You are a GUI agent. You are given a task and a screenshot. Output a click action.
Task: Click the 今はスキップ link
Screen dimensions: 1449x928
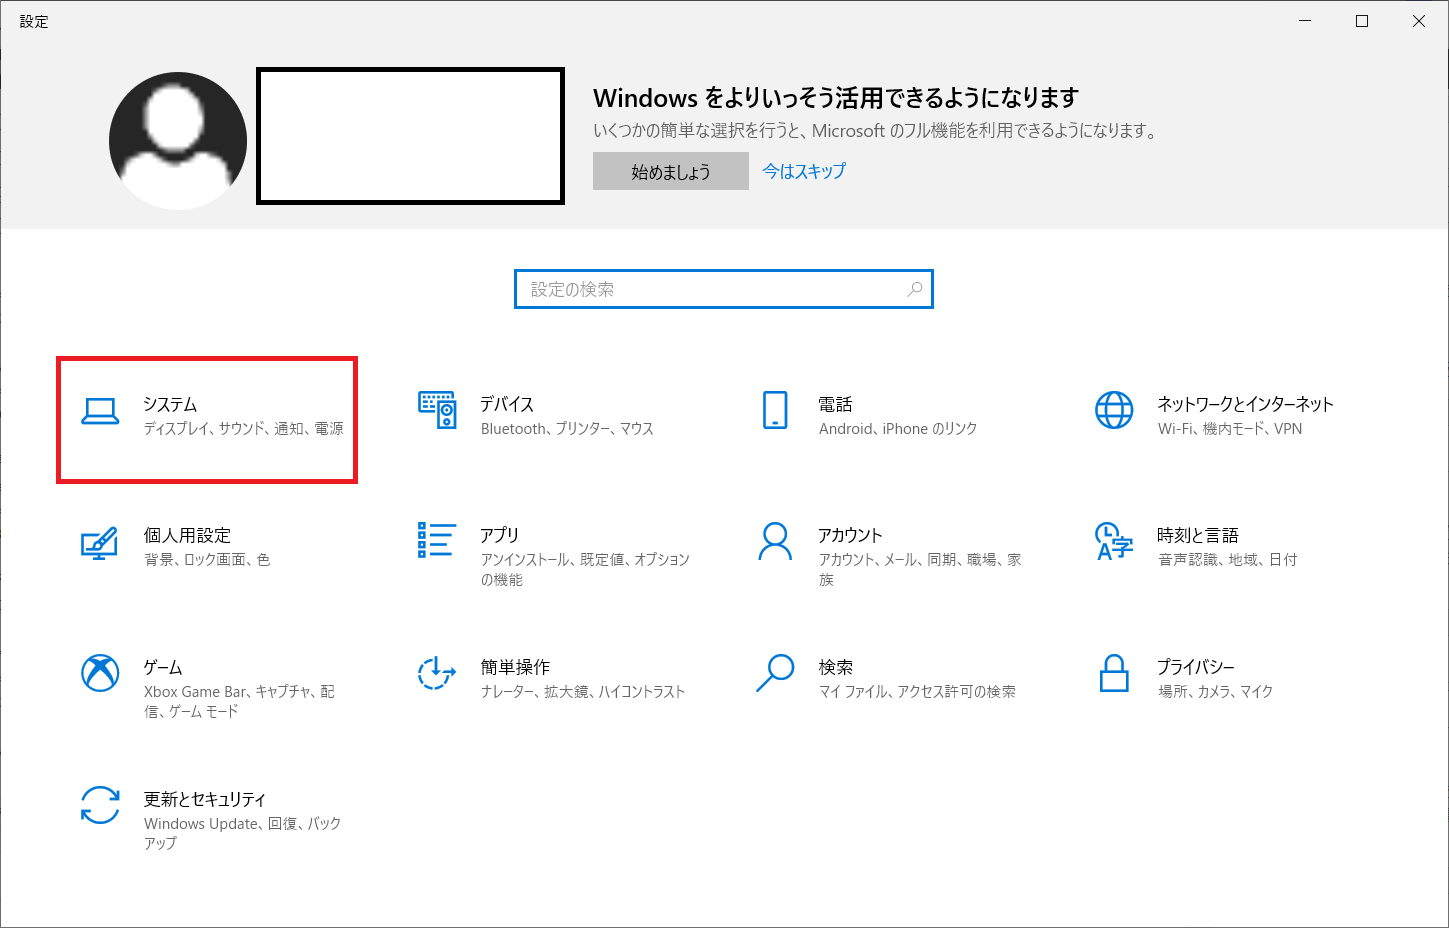coord(804,171)
